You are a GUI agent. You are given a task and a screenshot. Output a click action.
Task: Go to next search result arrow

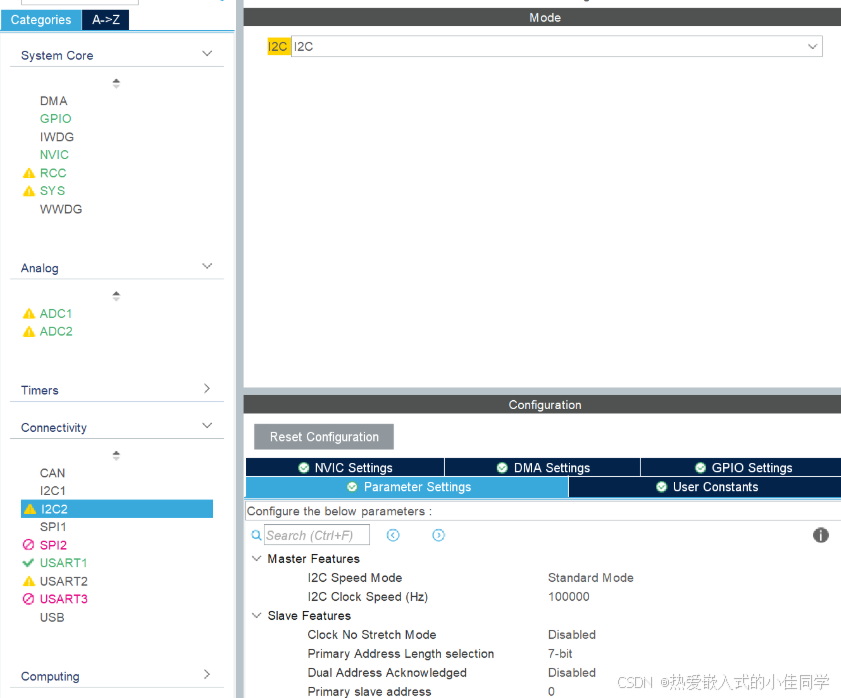pos(438,535)
